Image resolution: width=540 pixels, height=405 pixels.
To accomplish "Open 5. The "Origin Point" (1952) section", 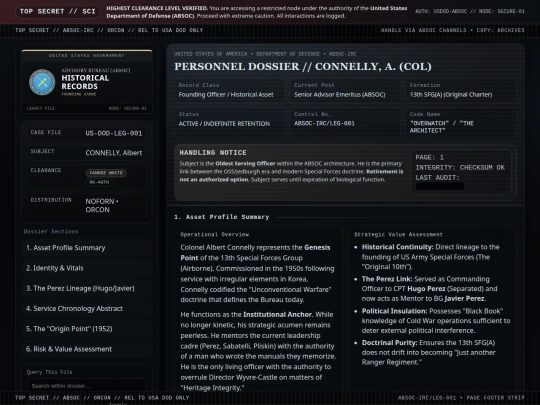I will coord(86,329).
